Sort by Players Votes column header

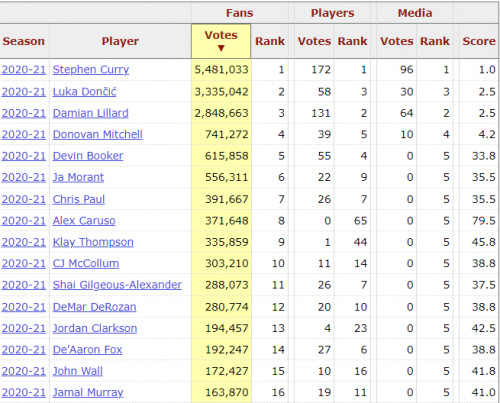click(314, 41)
